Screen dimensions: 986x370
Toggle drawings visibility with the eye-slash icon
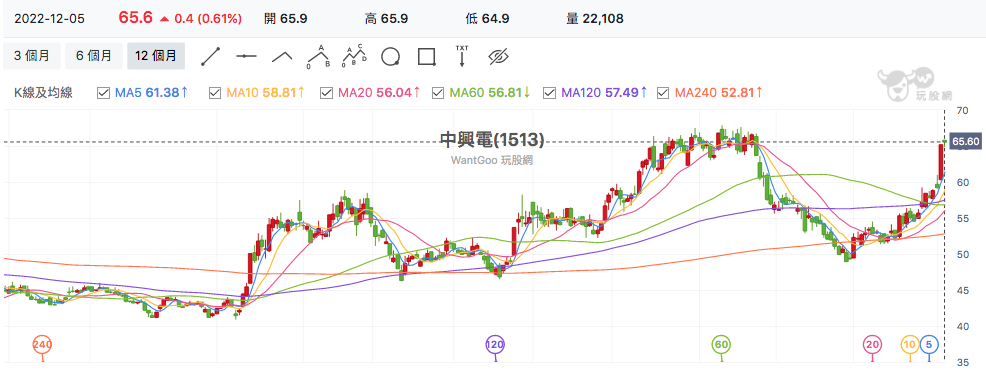(498, 57)
